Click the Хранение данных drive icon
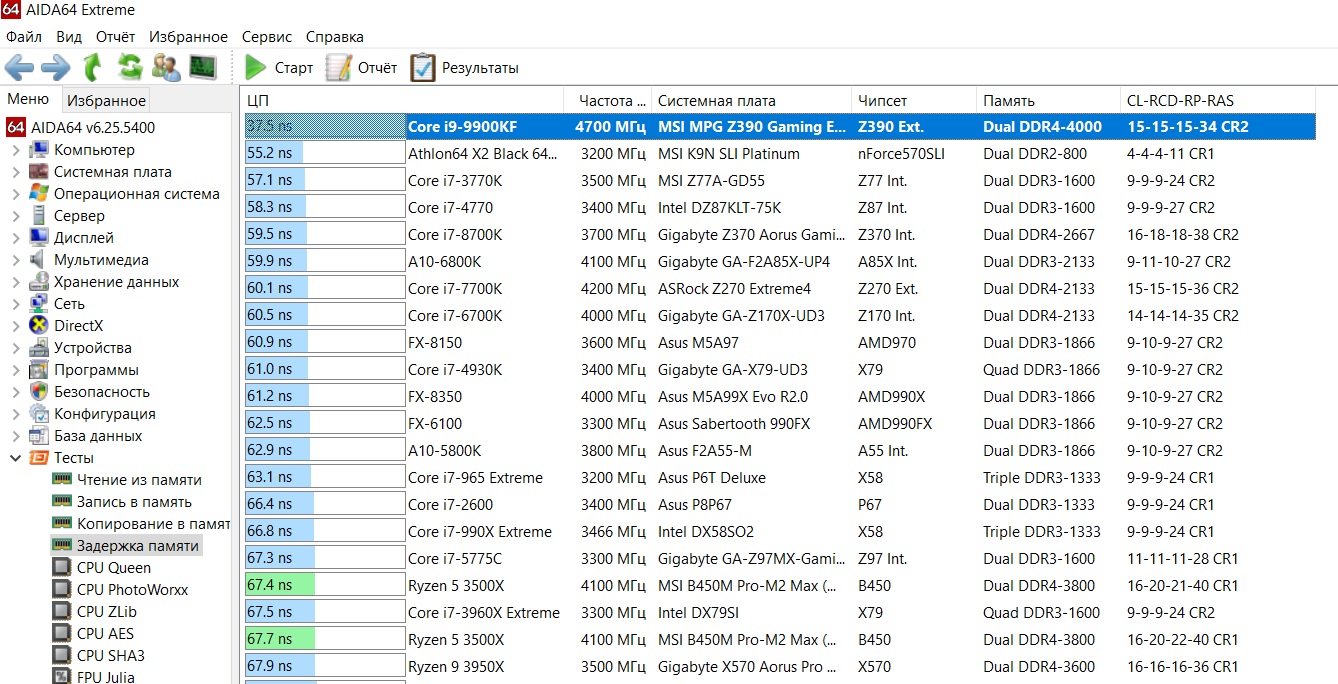This screenshot has width=1338, height=684. [39, 282]
